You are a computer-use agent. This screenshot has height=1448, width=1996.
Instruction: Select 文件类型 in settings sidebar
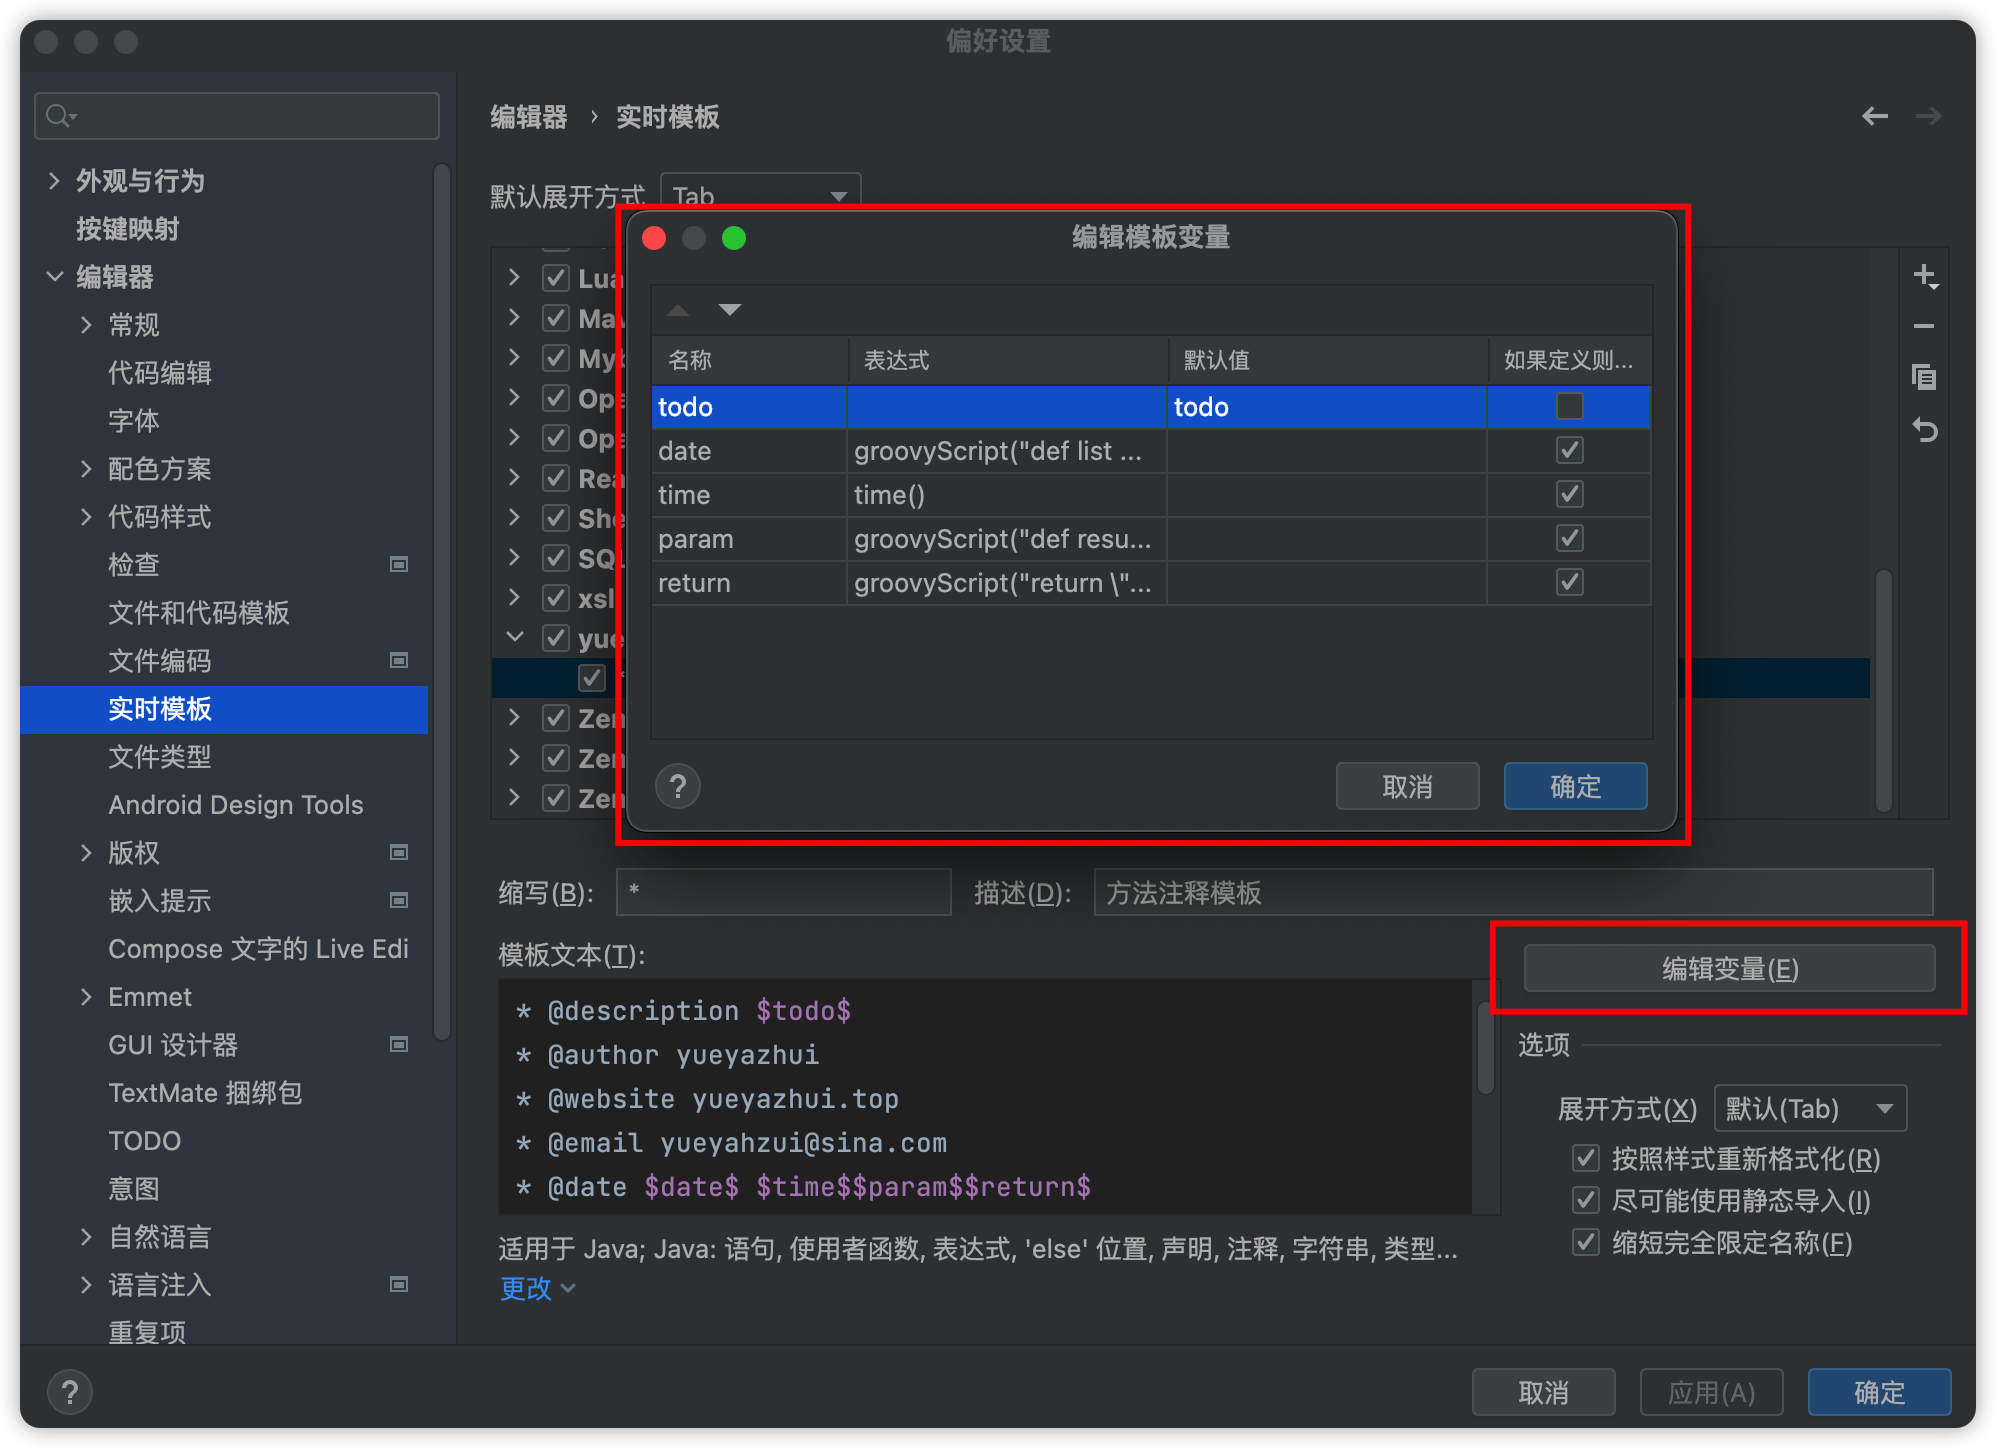pos(160,757)
